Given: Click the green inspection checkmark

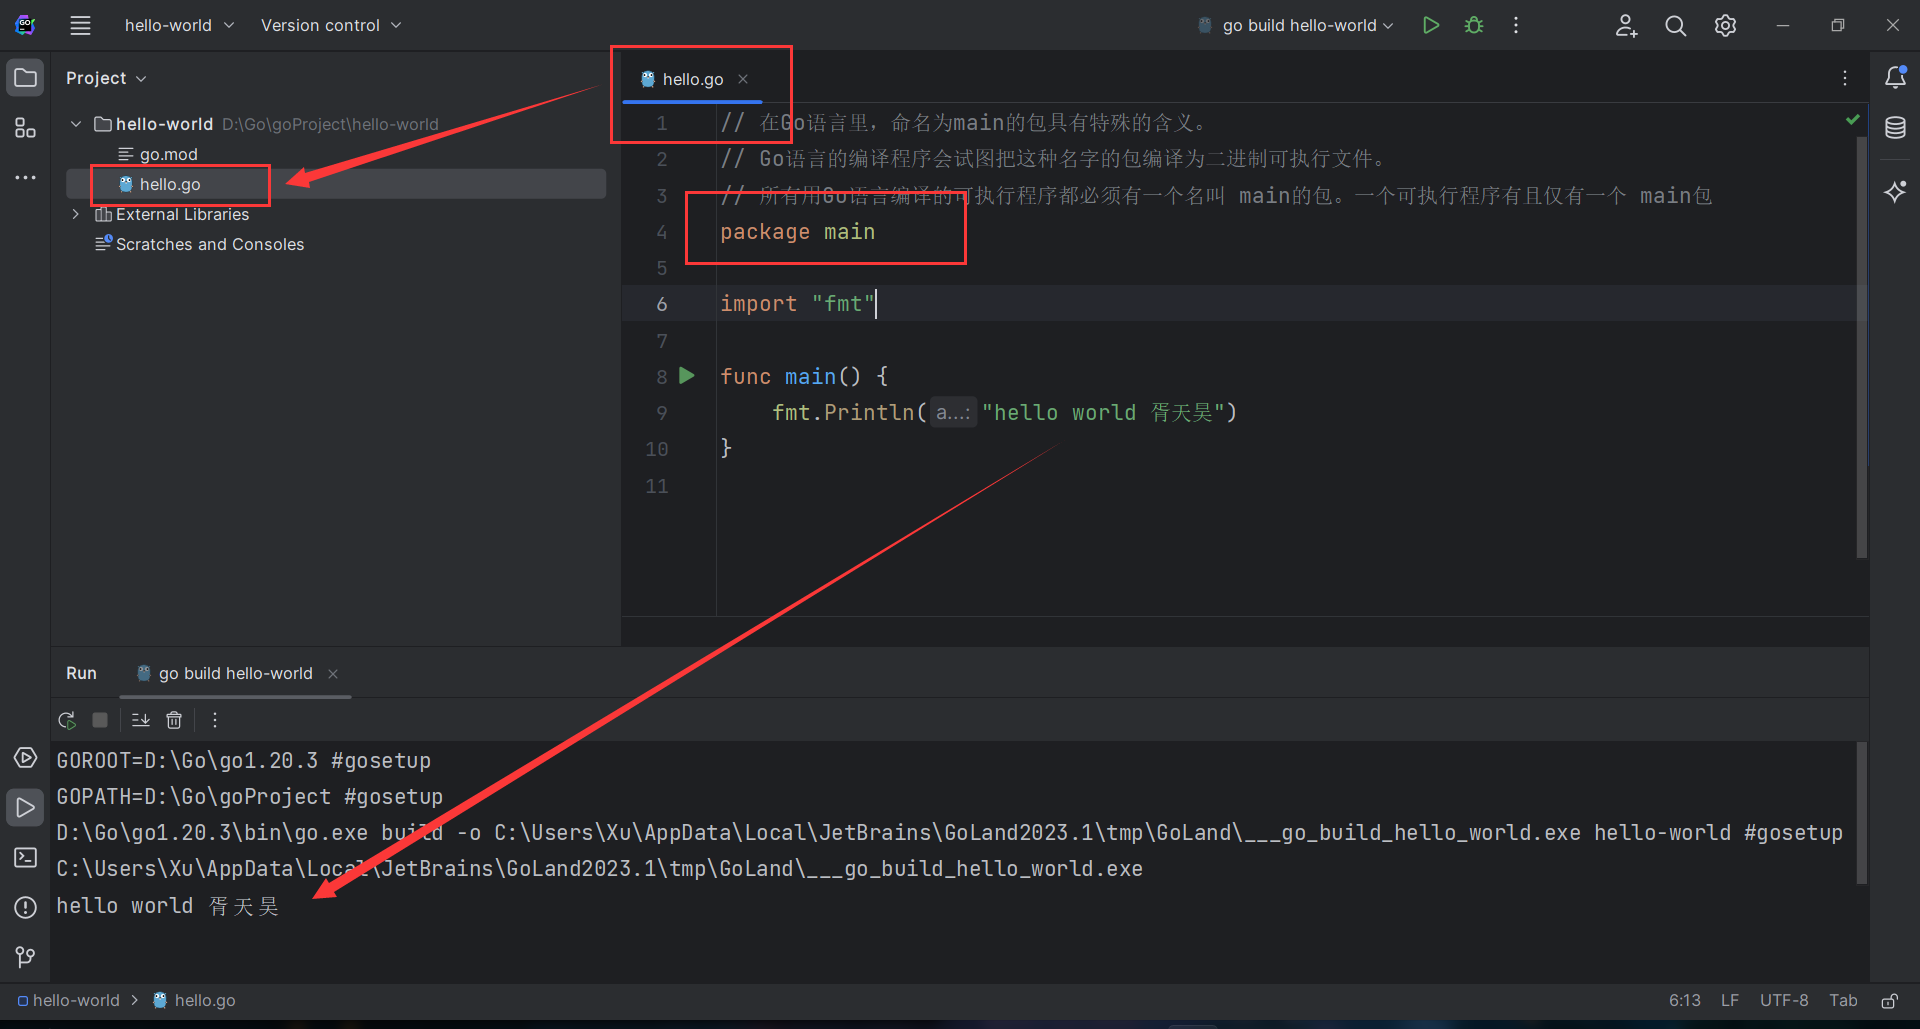Looking at the screenshot, I should coord(1853,120).
